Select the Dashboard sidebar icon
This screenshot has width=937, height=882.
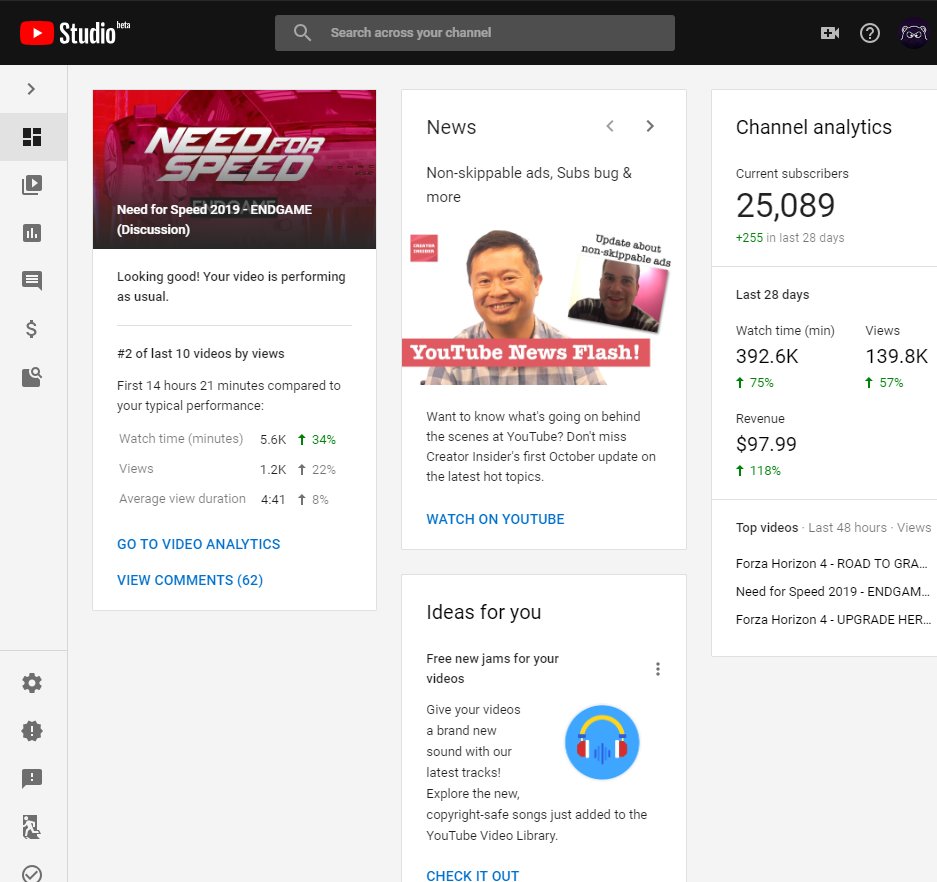tap(32, 137)
